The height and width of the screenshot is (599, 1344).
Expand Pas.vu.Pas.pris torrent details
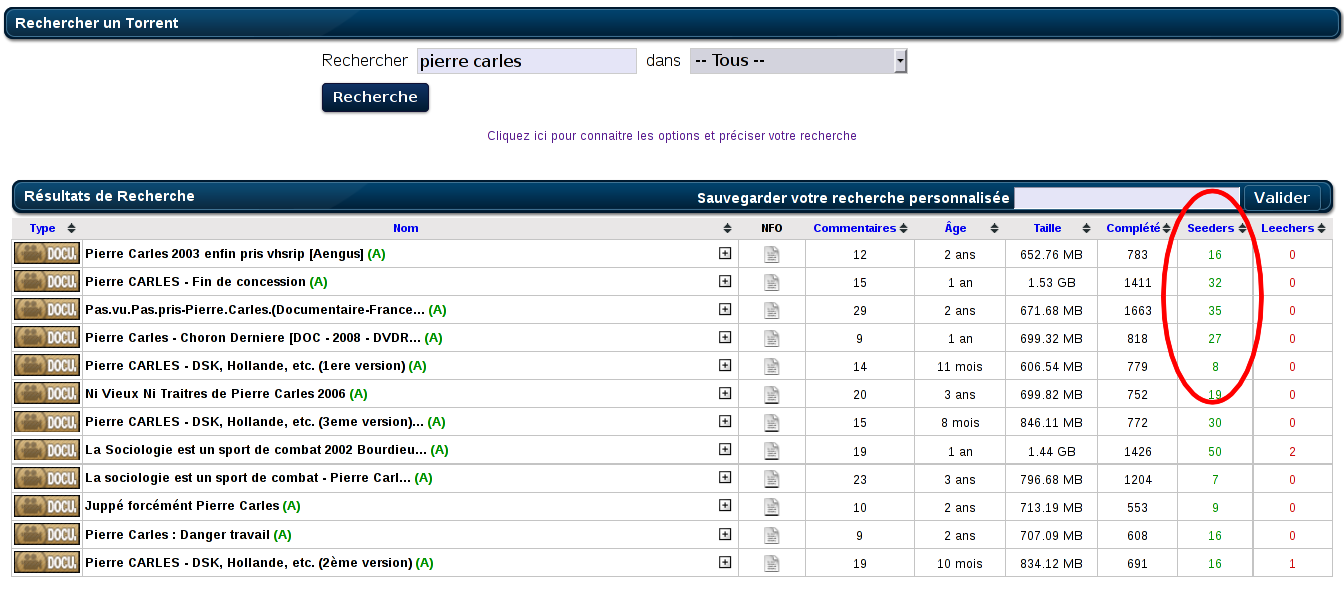tap(725, 309)
